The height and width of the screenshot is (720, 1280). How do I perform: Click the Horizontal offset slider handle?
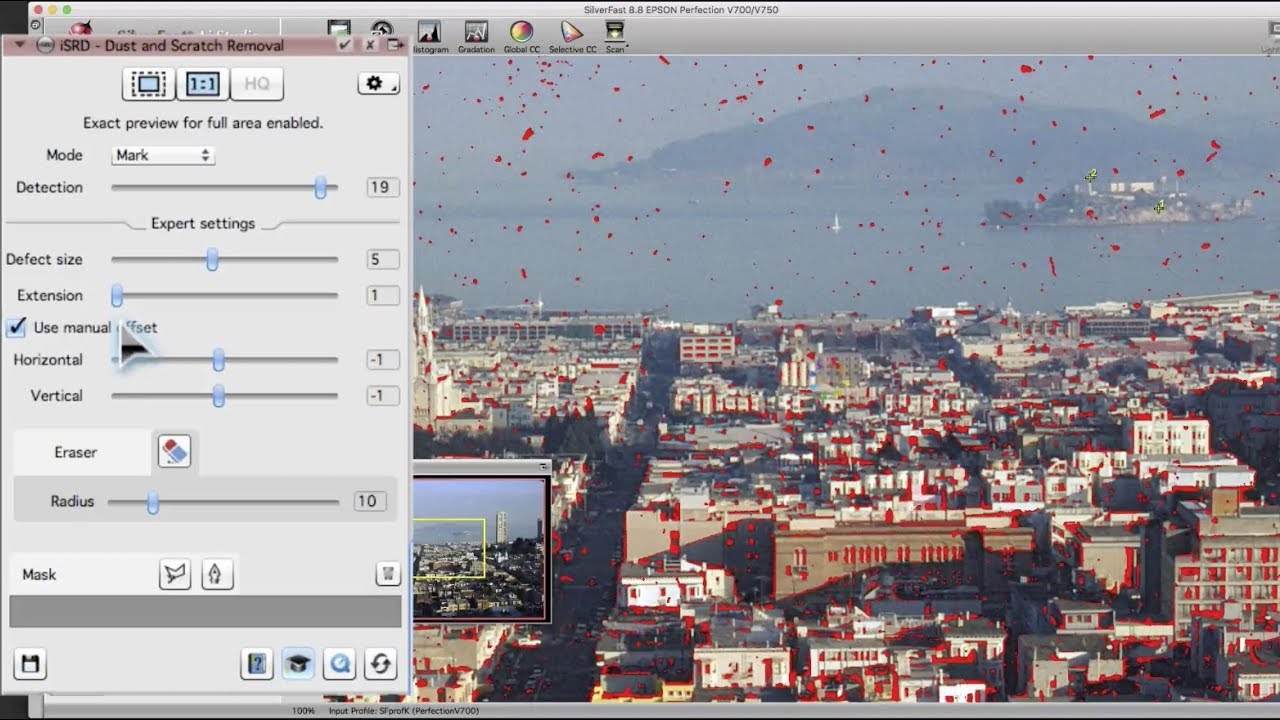[218, 359]
